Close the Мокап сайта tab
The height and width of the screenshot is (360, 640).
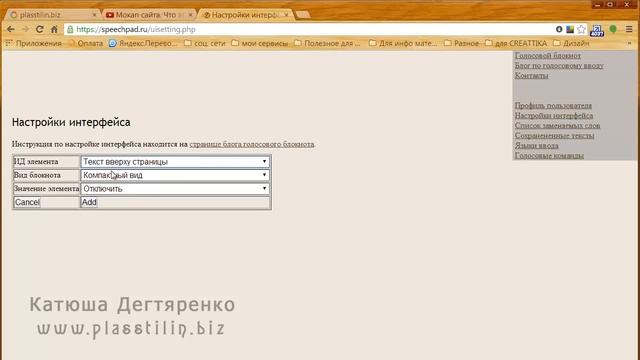pos(190,15)
